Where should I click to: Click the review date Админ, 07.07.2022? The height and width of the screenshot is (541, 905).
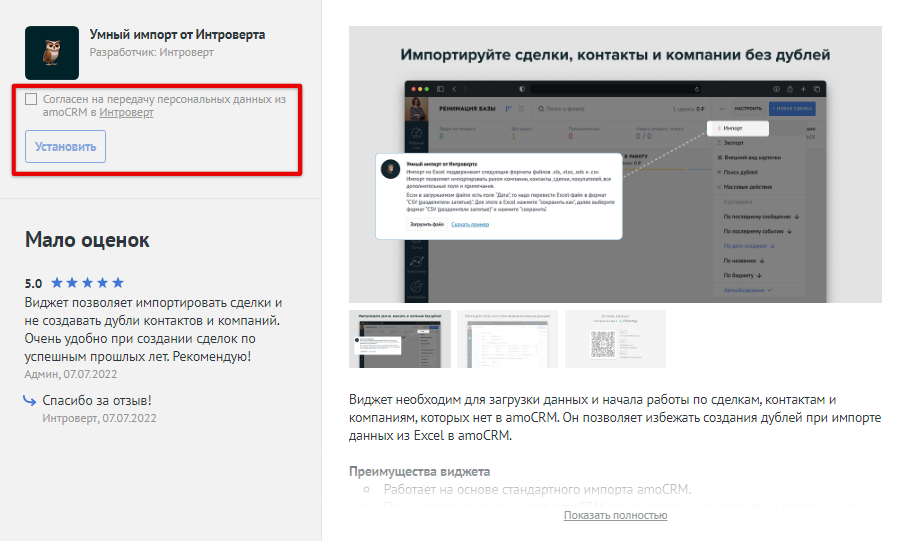click(70, 374)
